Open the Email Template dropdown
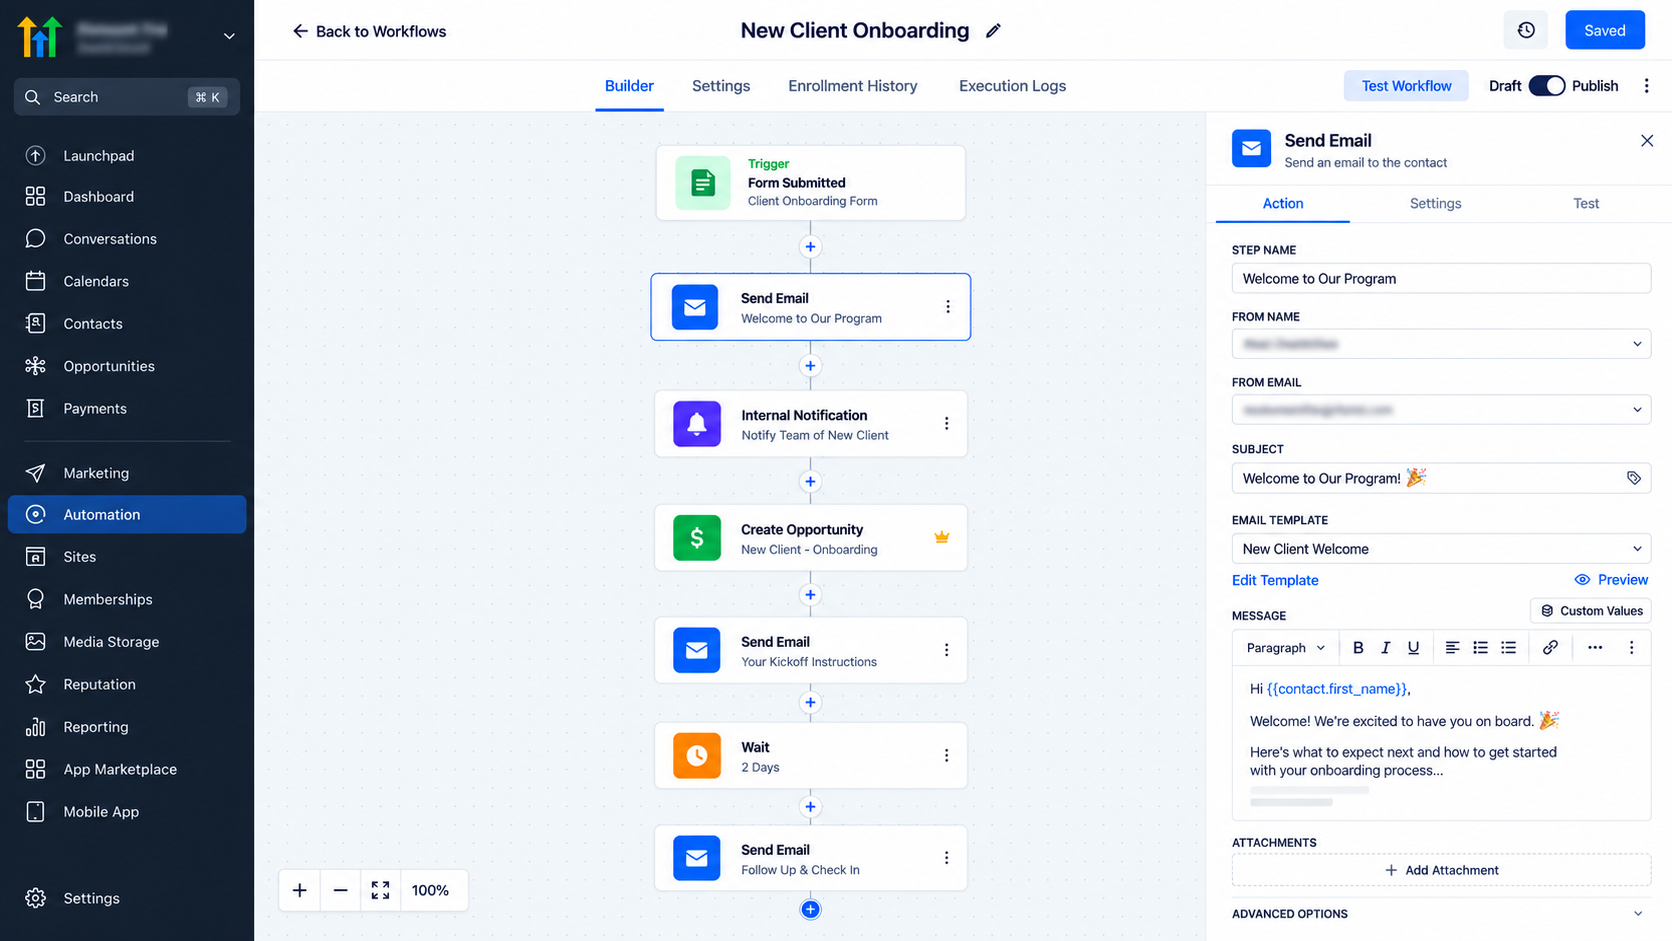1672x941 pixels. pos(1441,549)
